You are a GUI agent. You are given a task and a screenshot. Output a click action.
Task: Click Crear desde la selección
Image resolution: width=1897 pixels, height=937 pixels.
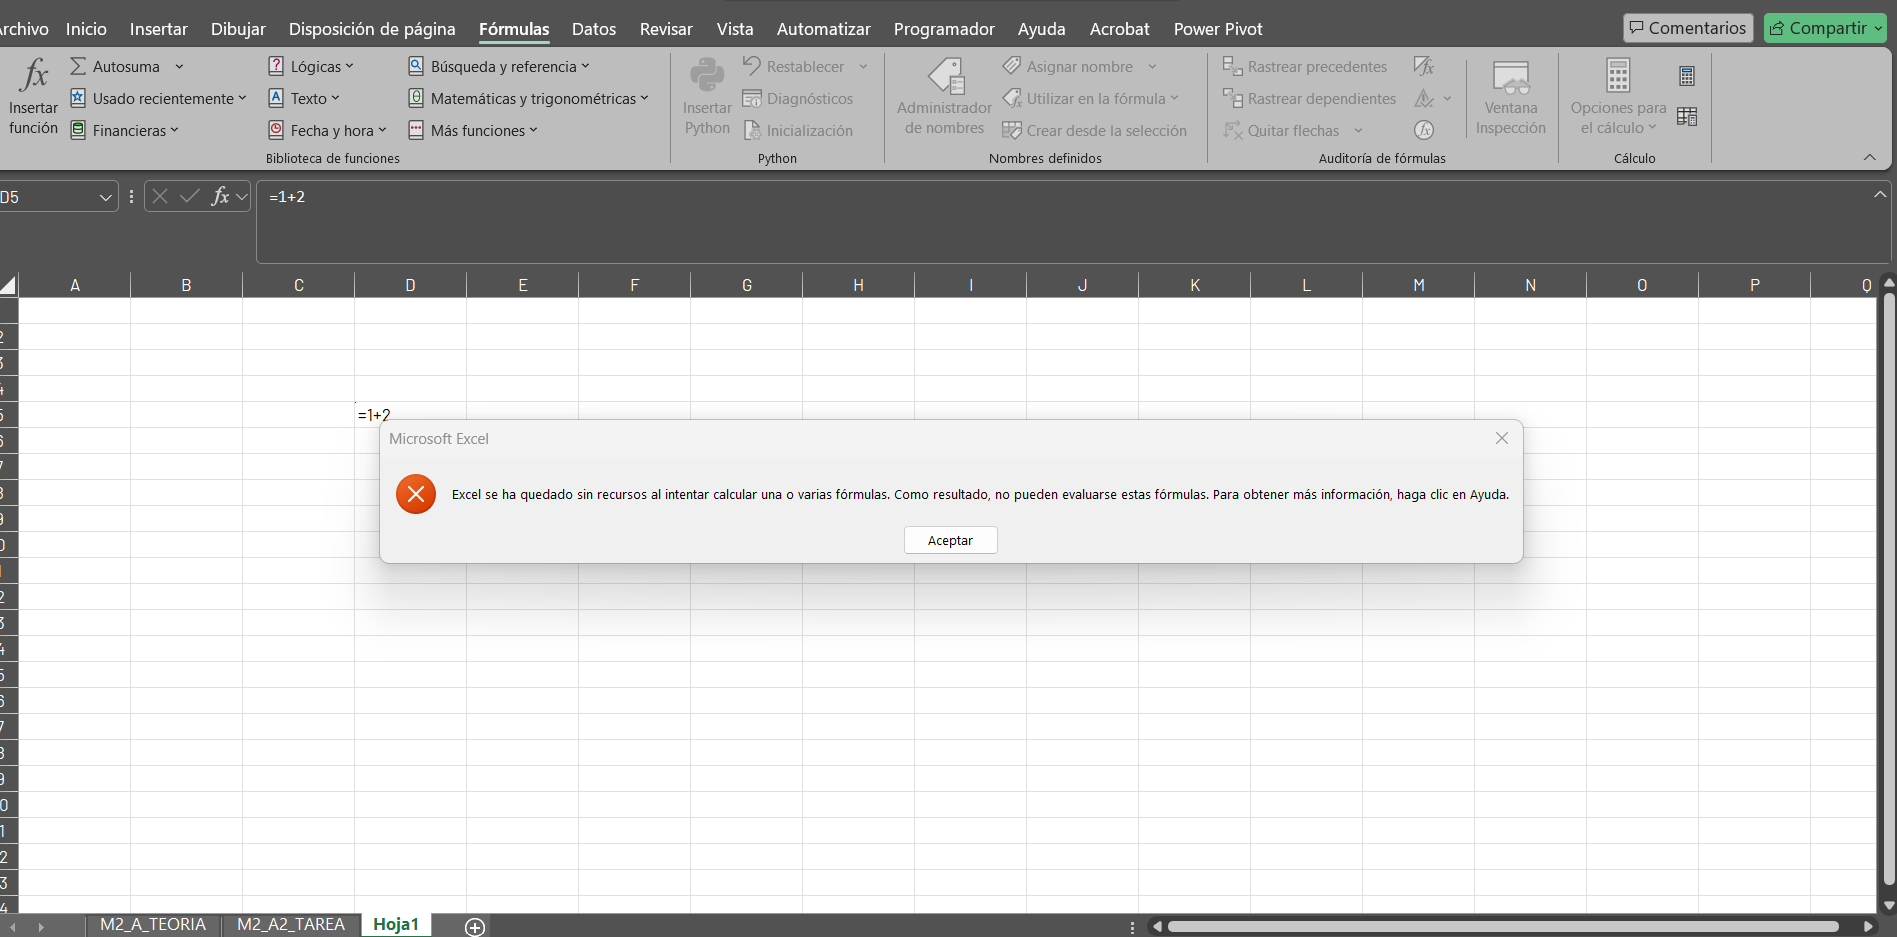tap(1096, 130)
